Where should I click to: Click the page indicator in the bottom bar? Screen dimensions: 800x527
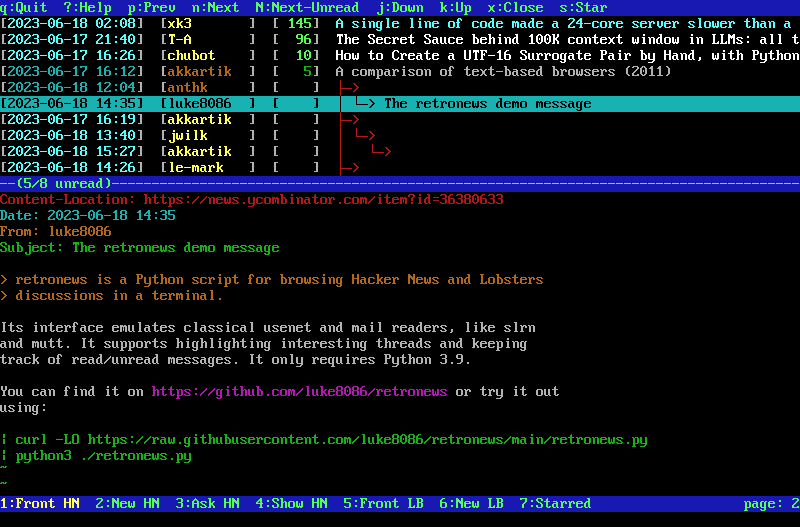pos(771,504)
